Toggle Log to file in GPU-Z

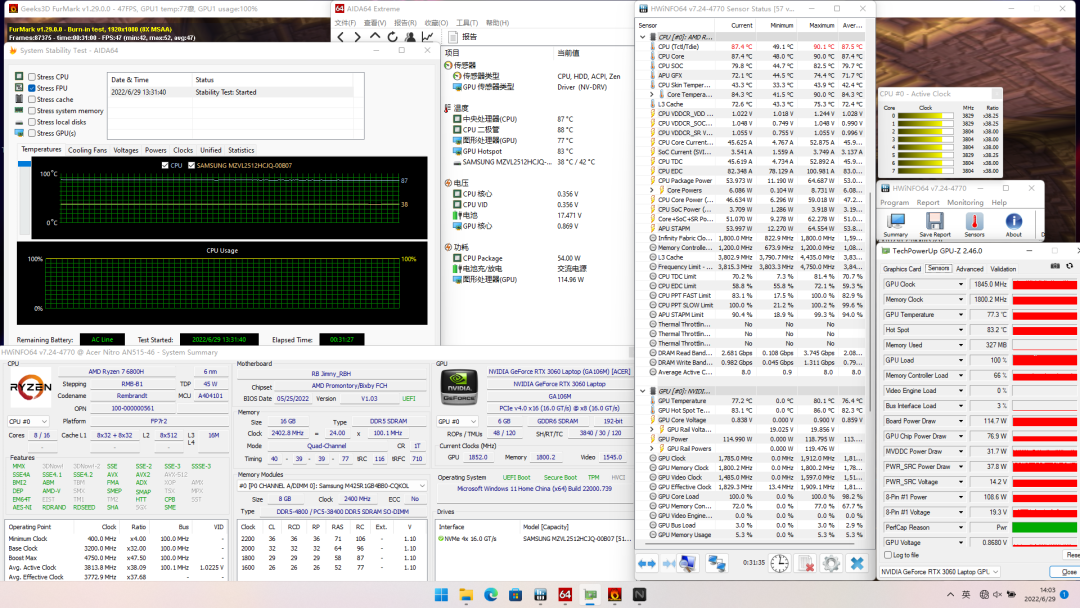click(888, 554)
